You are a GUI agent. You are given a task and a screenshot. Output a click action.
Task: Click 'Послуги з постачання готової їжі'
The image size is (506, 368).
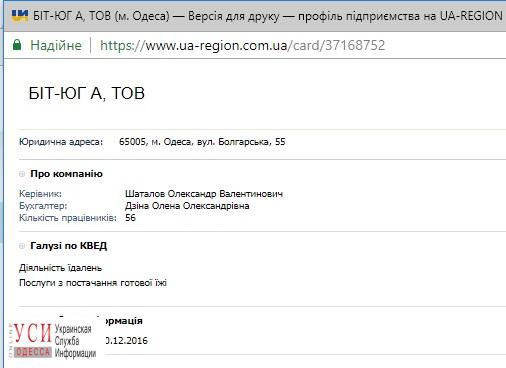tap(93, 283)
